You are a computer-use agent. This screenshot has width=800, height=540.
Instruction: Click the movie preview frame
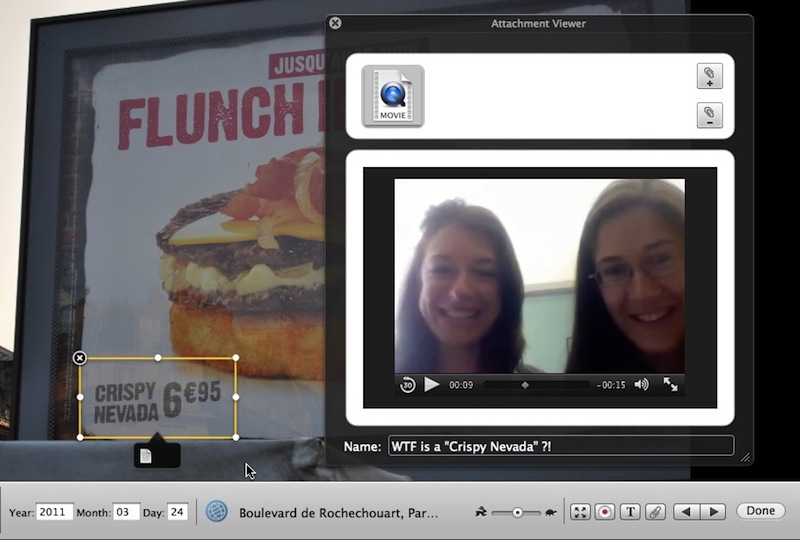tap(539, 276)
